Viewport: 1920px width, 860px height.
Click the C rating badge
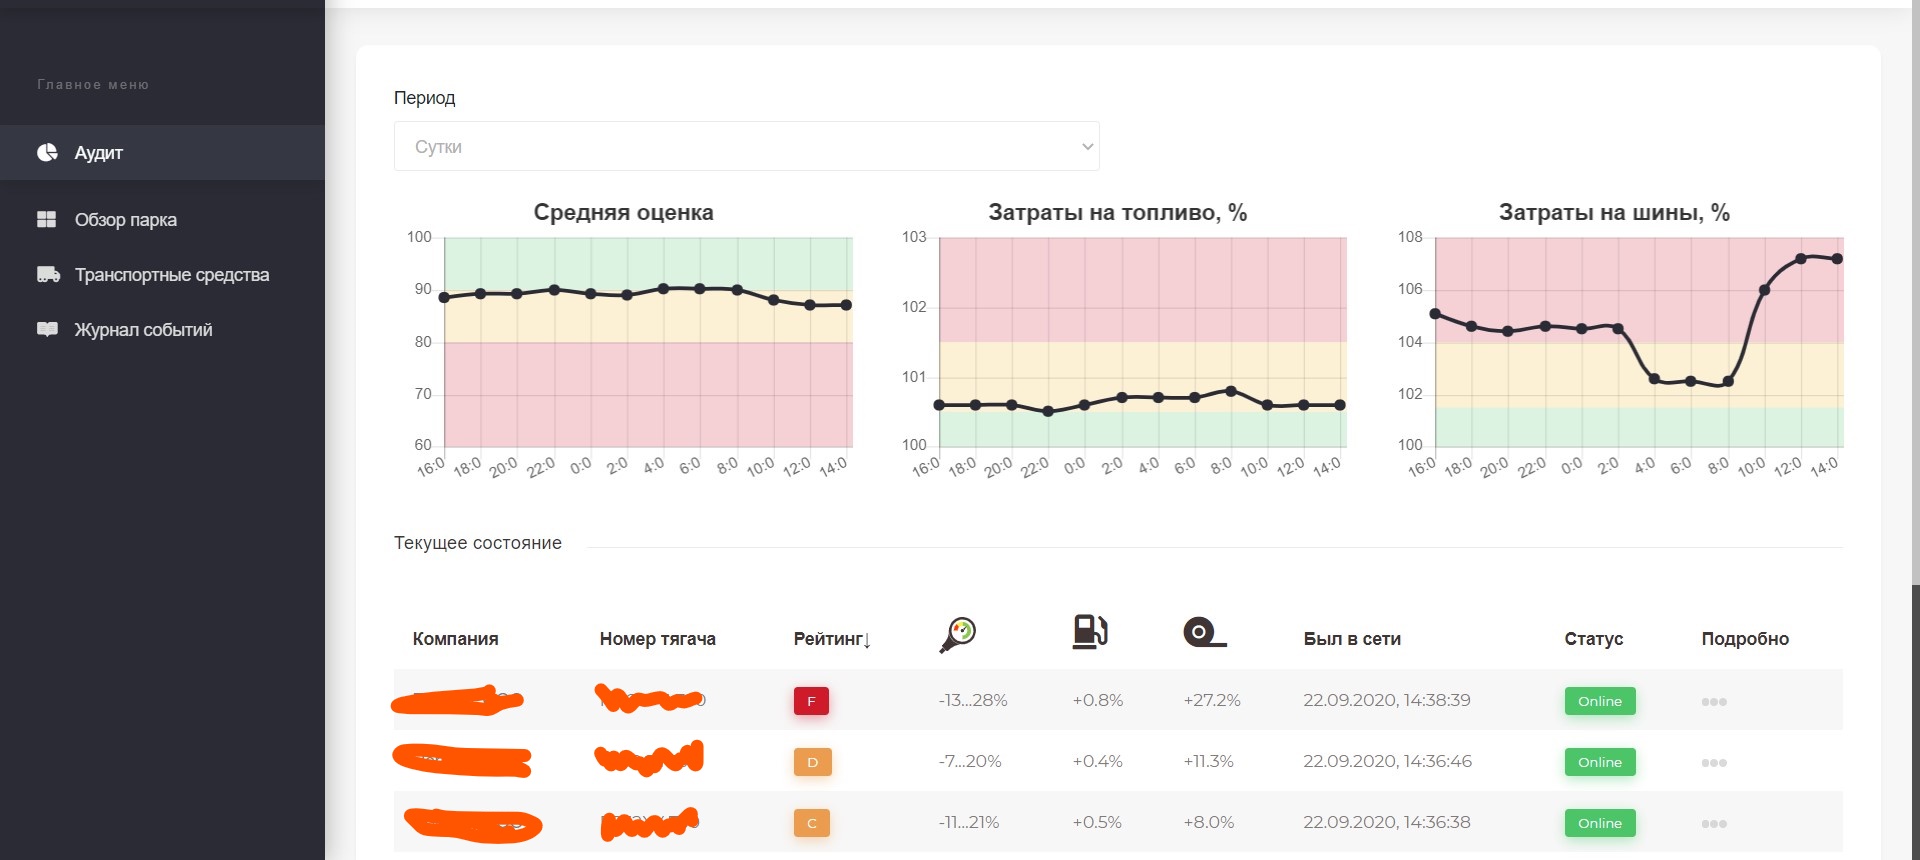[x=812, y=823]
